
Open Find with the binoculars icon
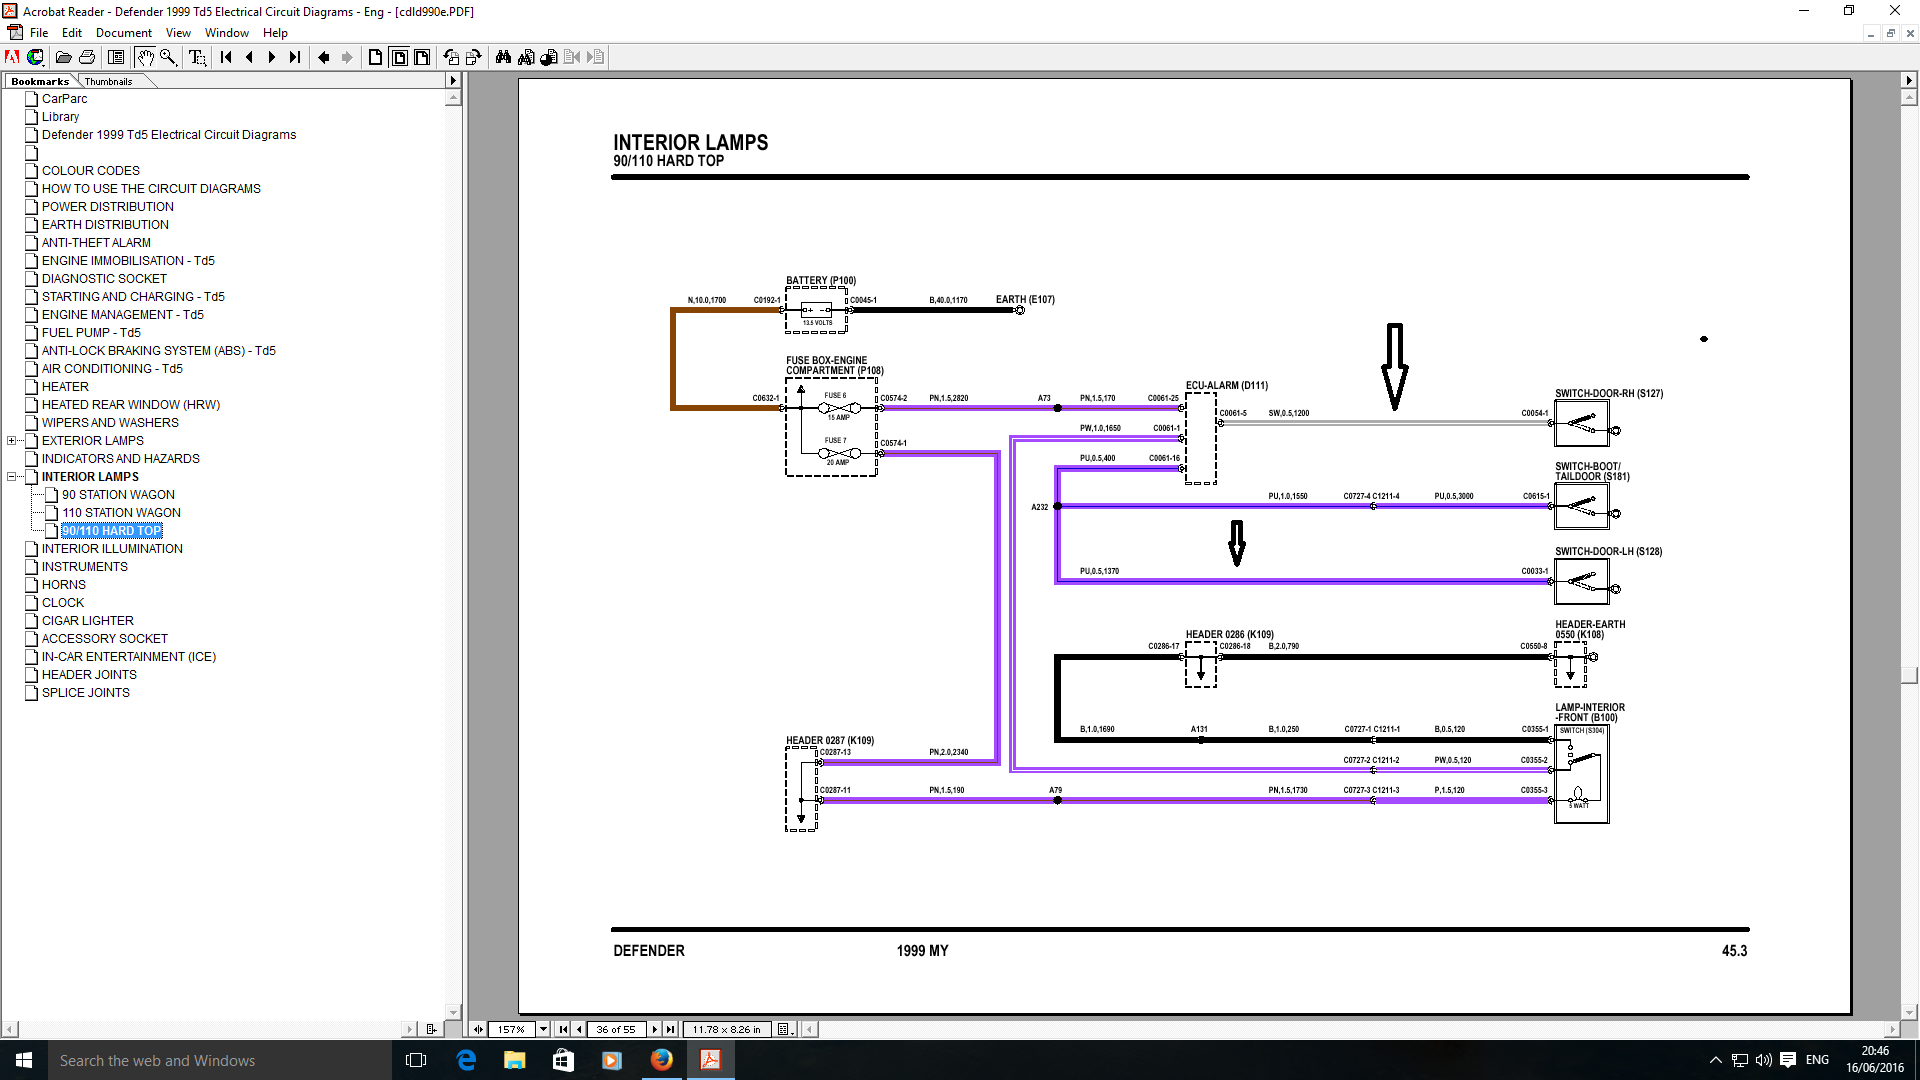pyautogui.click(x=503, y=57)
